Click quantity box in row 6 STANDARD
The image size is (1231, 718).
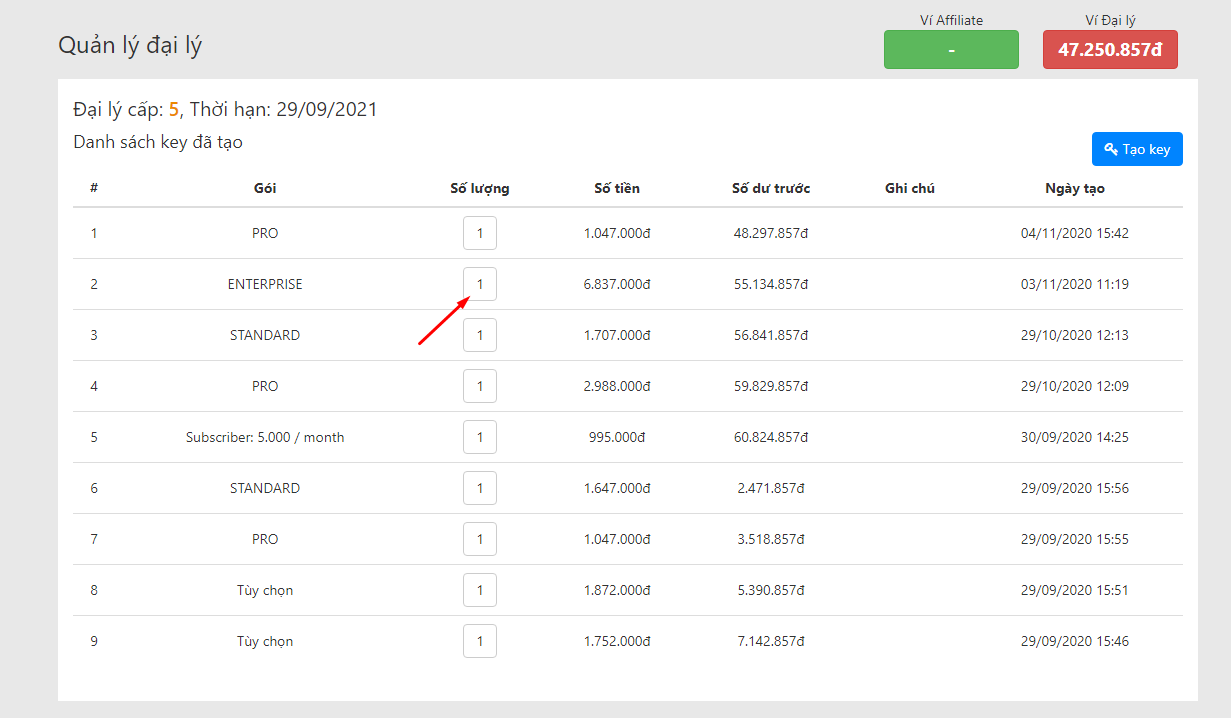click(480, 488)
